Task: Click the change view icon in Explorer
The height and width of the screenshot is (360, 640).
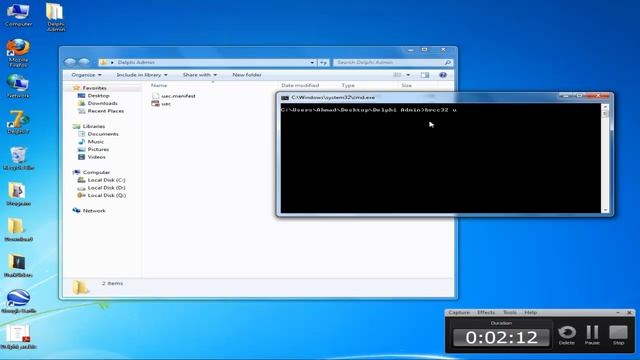Action: click(397, 75)
